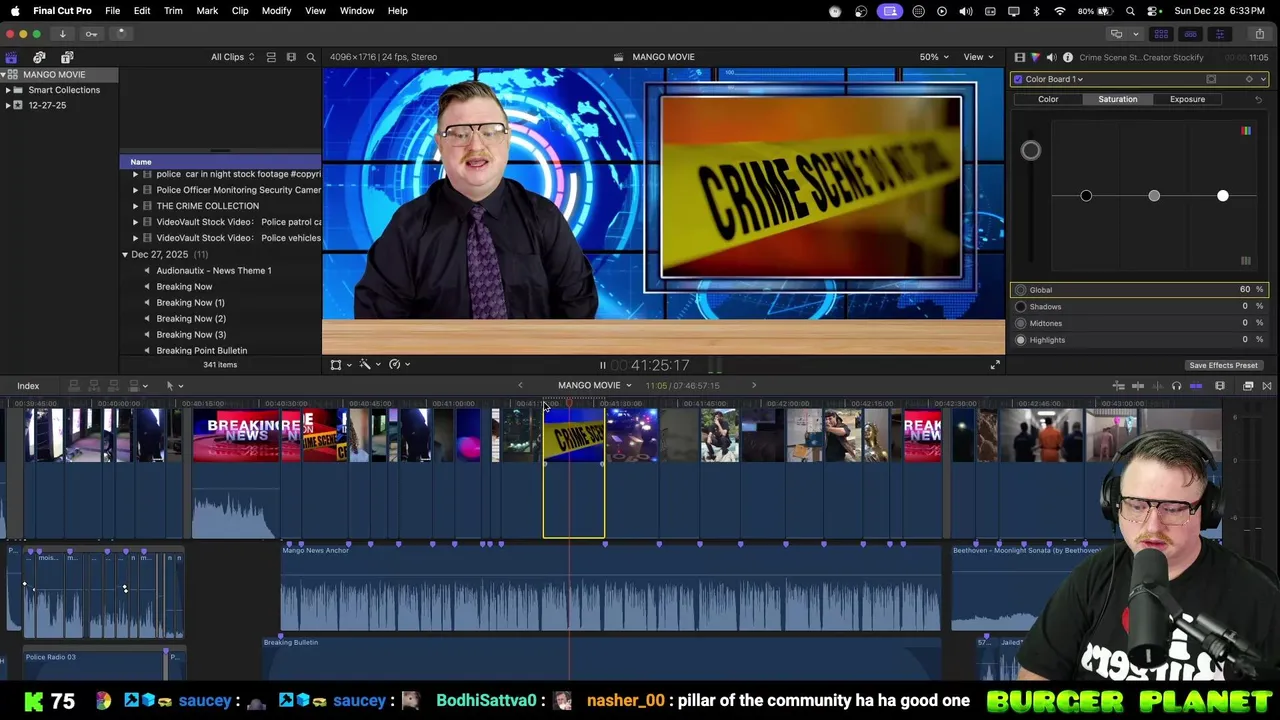Switch to the Color tab

[x=1048, y=99]
